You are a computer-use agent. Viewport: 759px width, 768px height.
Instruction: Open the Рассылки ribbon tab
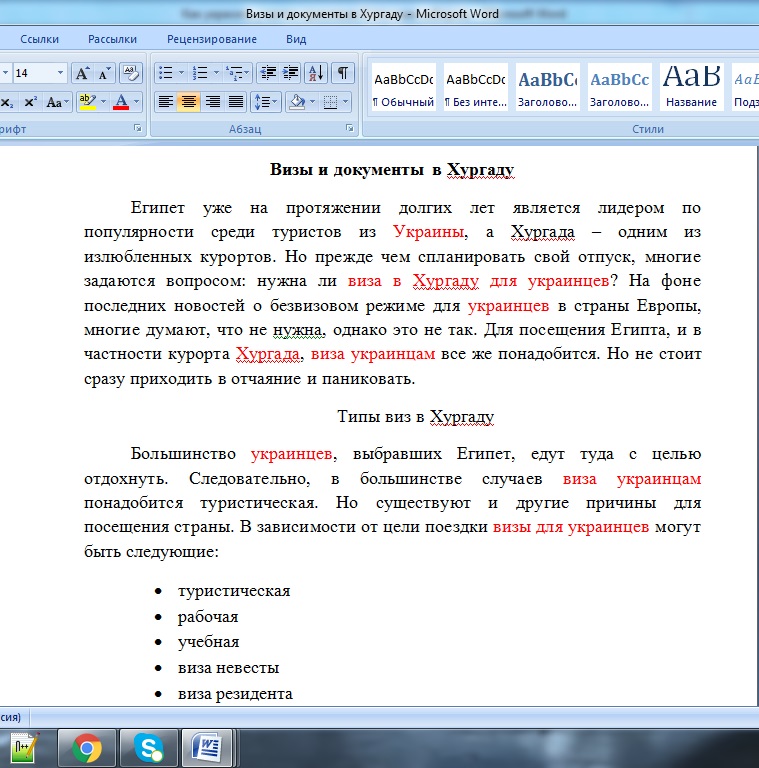pyautogui.click(x=112, y=39)
